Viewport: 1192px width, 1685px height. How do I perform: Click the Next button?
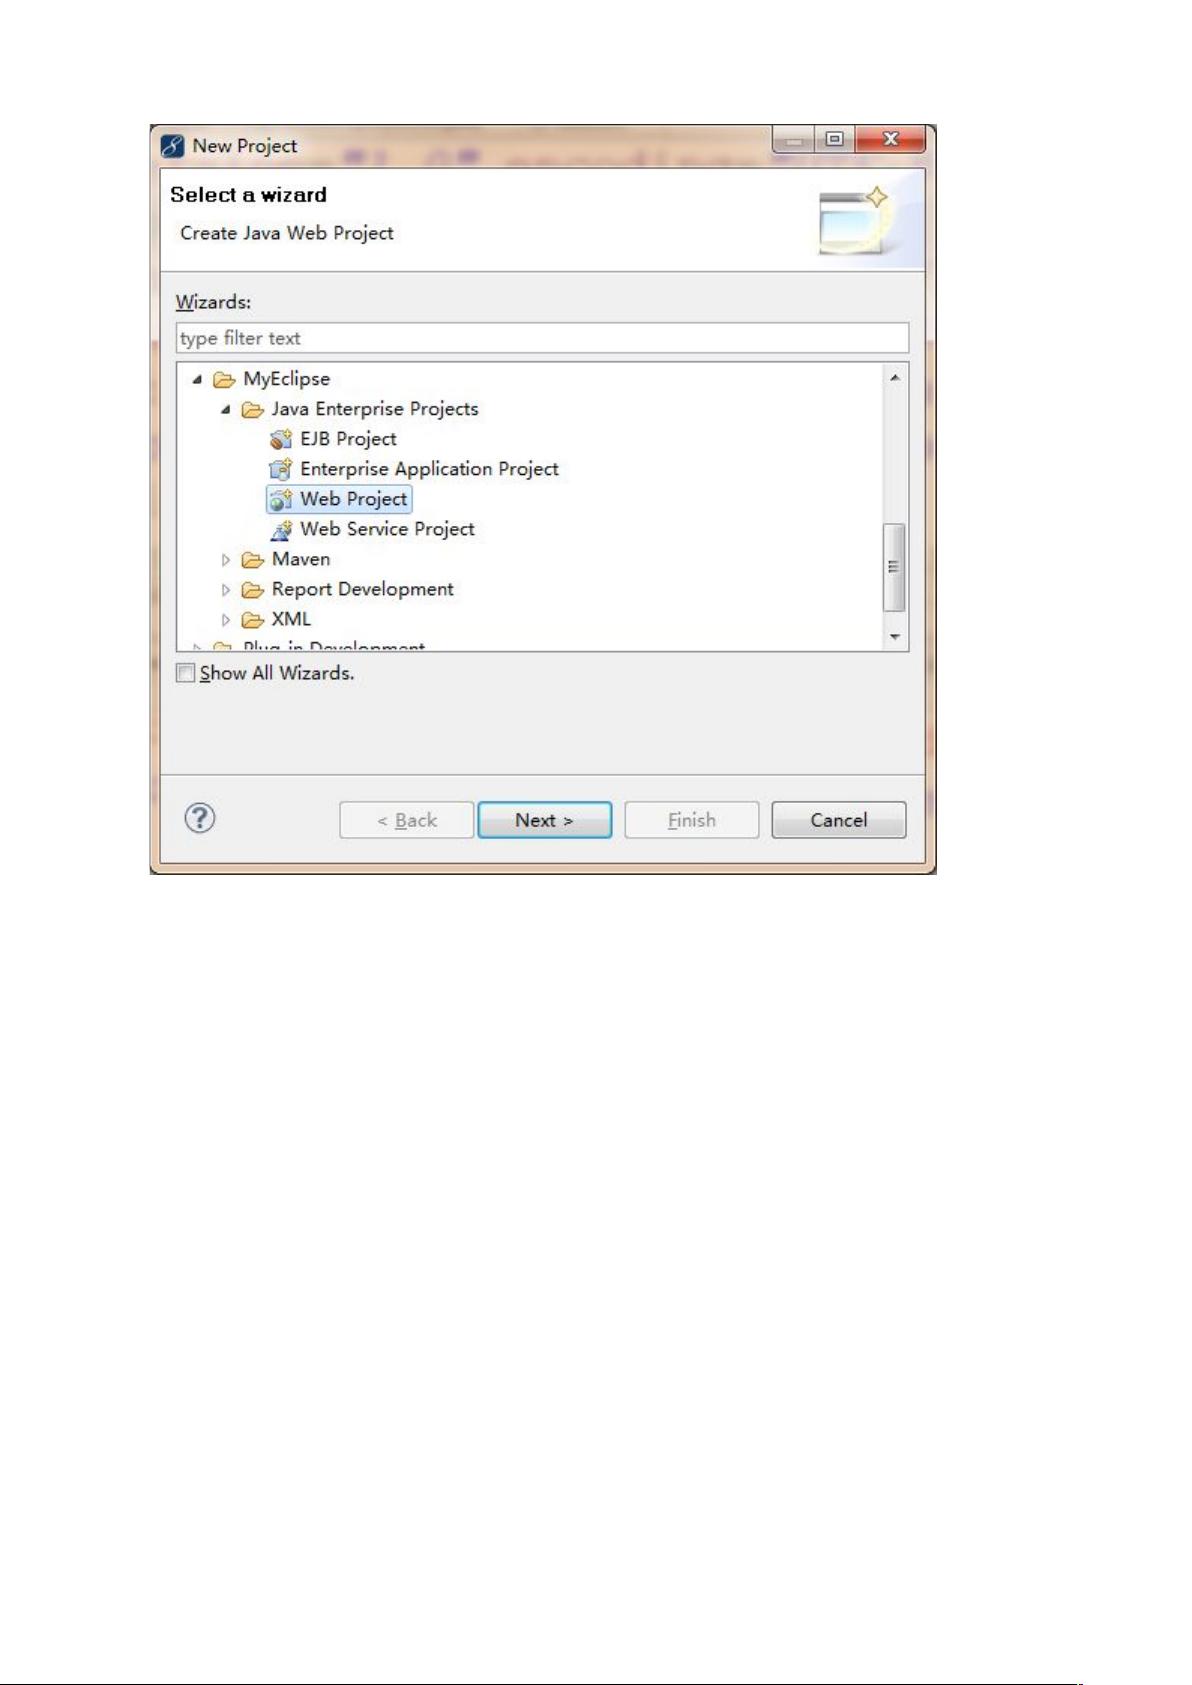click(x=545, y=820)
